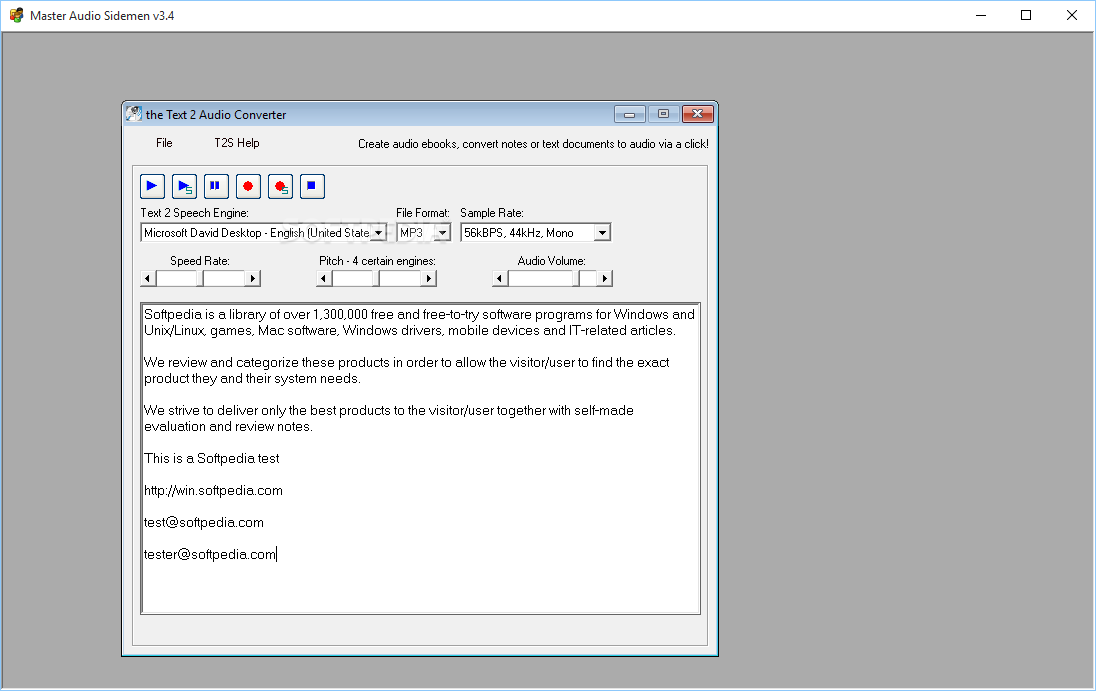Close the Master Audio Sidemen main window
This screenshot has width=1096, height=691.
(1072, 15)
